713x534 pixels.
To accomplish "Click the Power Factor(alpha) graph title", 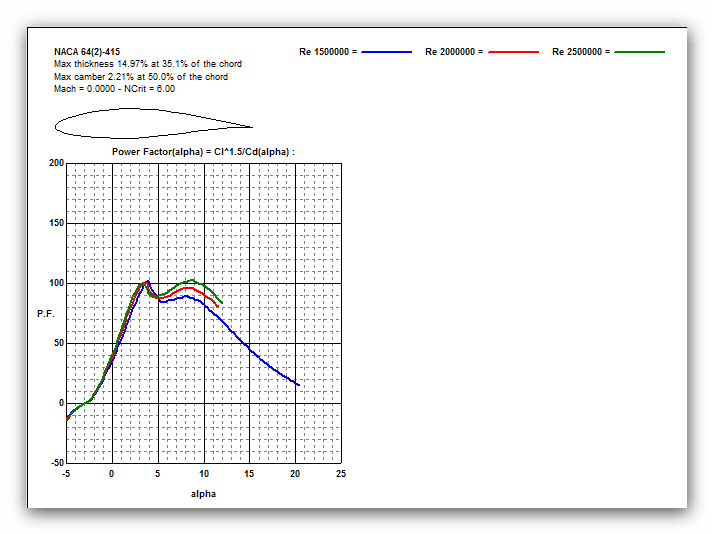I will pos(203,152).
